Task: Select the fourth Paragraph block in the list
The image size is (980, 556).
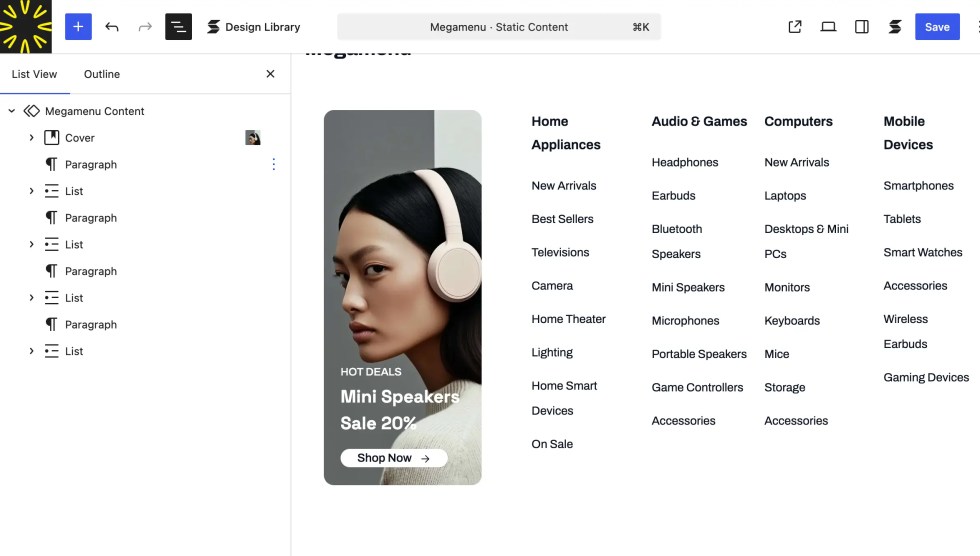Action: [91, 325]
